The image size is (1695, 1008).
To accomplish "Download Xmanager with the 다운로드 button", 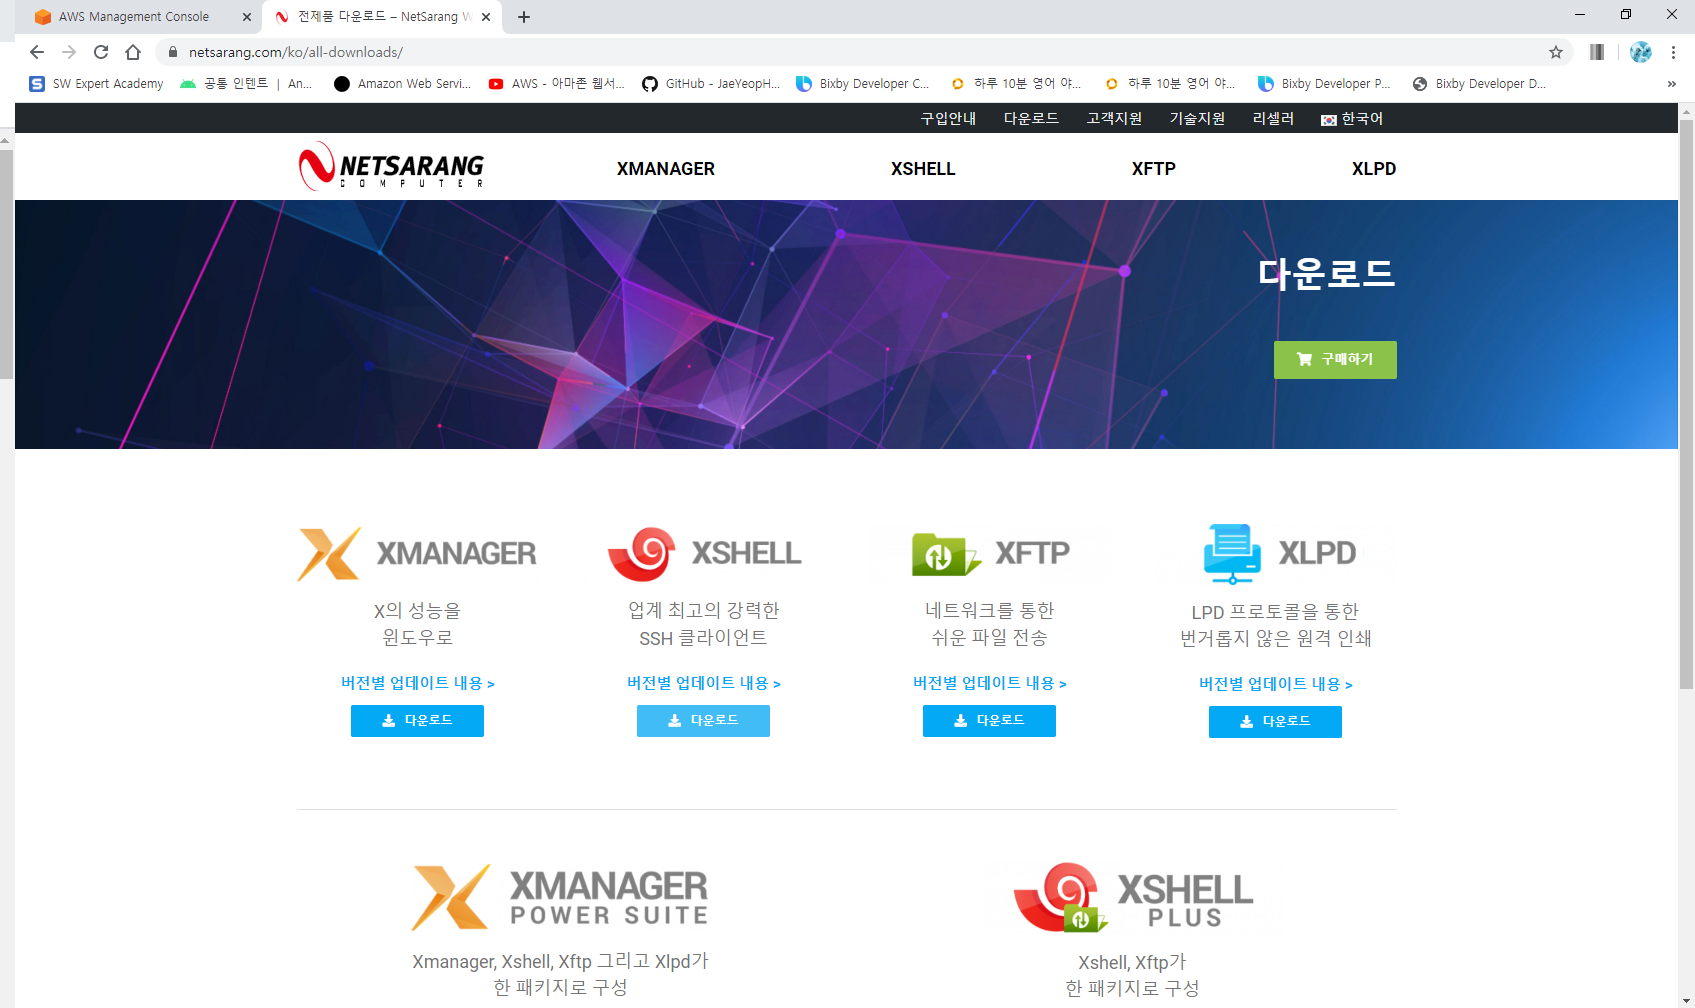I will 417,721.
